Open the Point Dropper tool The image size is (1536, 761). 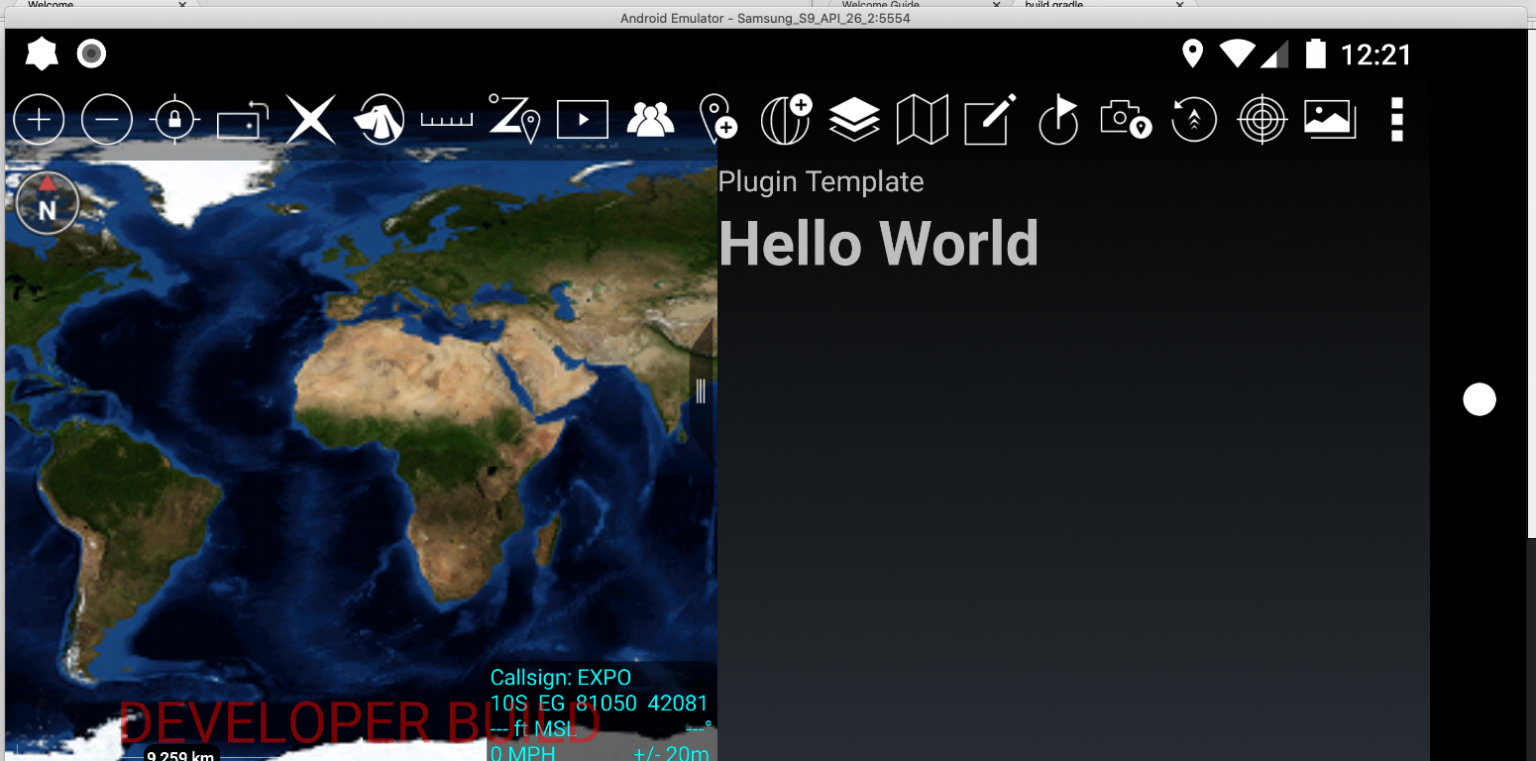[x=719, y=119]
